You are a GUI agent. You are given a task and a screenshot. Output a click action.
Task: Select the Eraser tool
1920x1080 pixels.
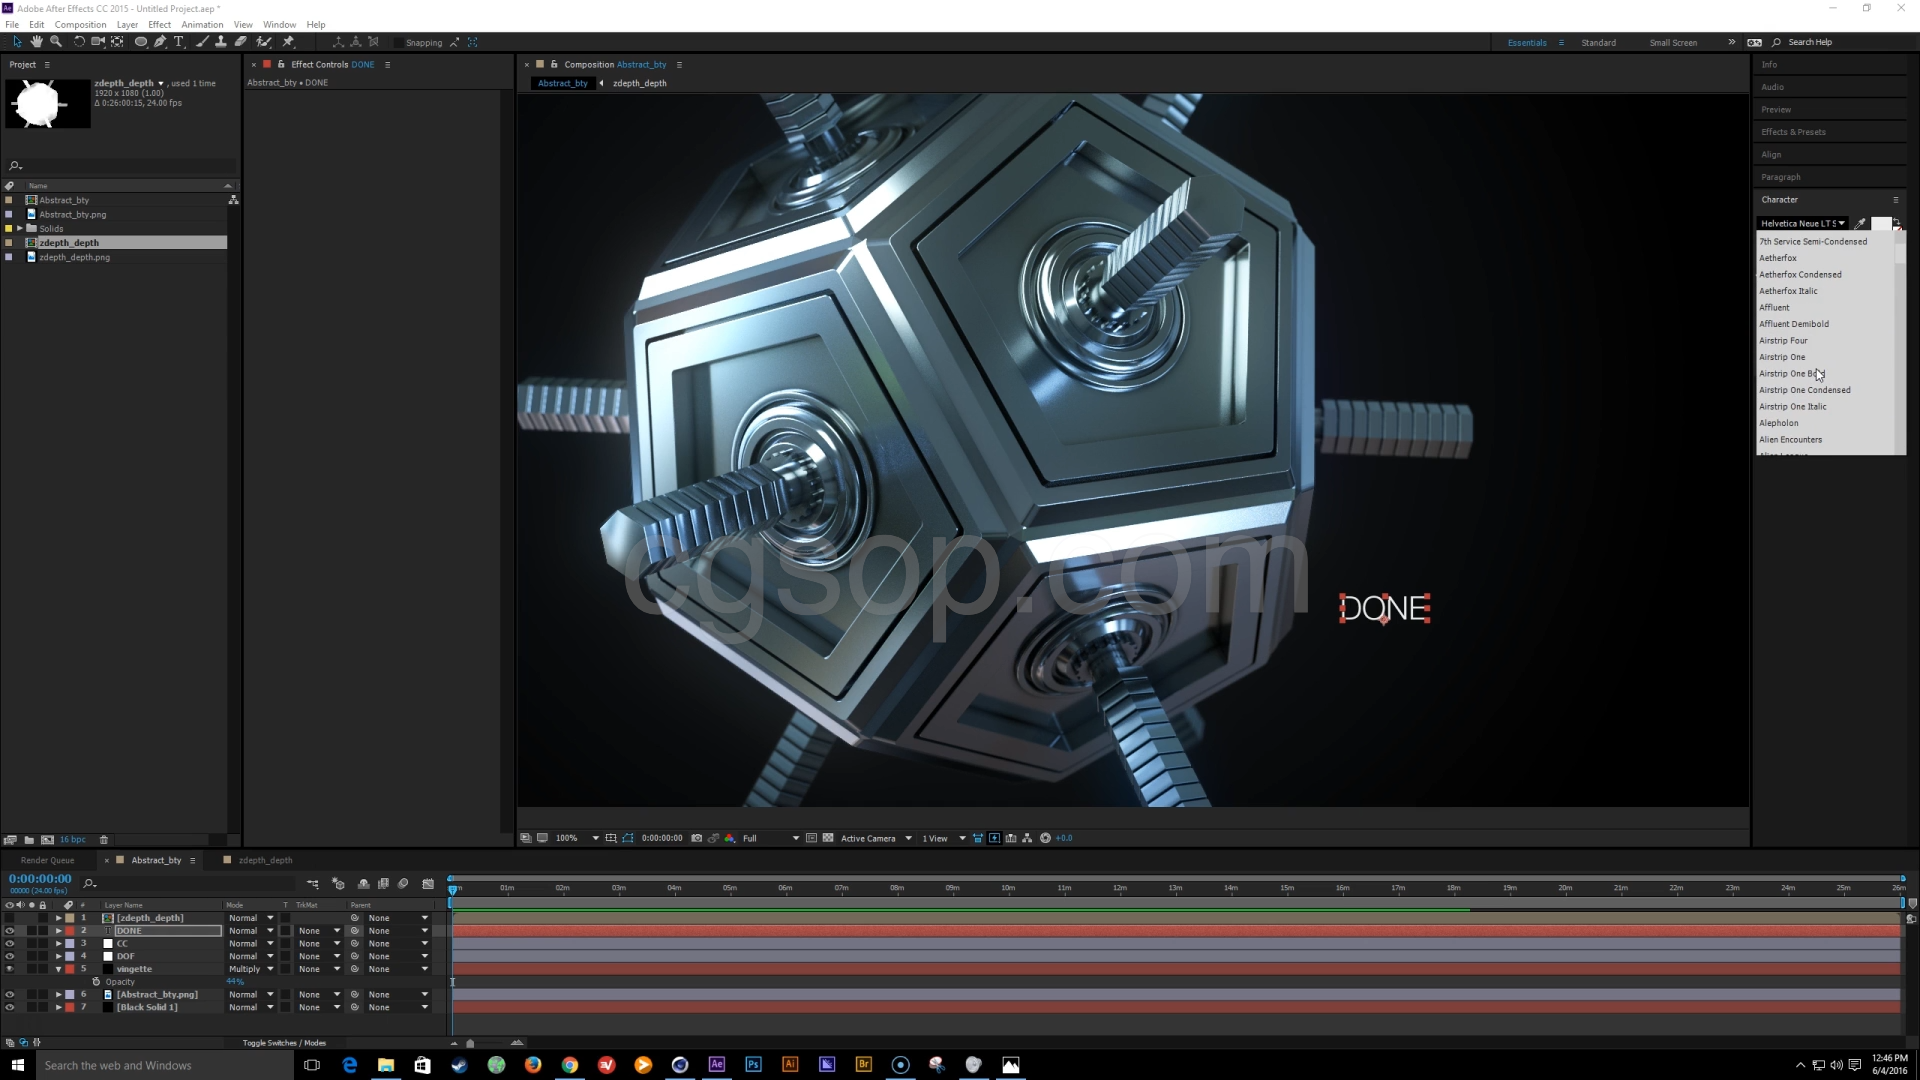[x=241, y=42]
